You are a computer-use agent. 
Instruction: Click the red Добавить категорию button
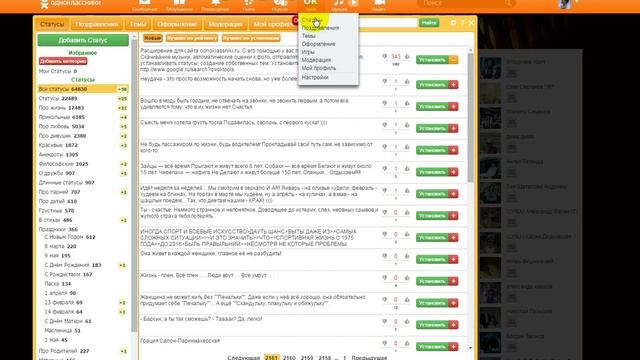coord(63,61)
